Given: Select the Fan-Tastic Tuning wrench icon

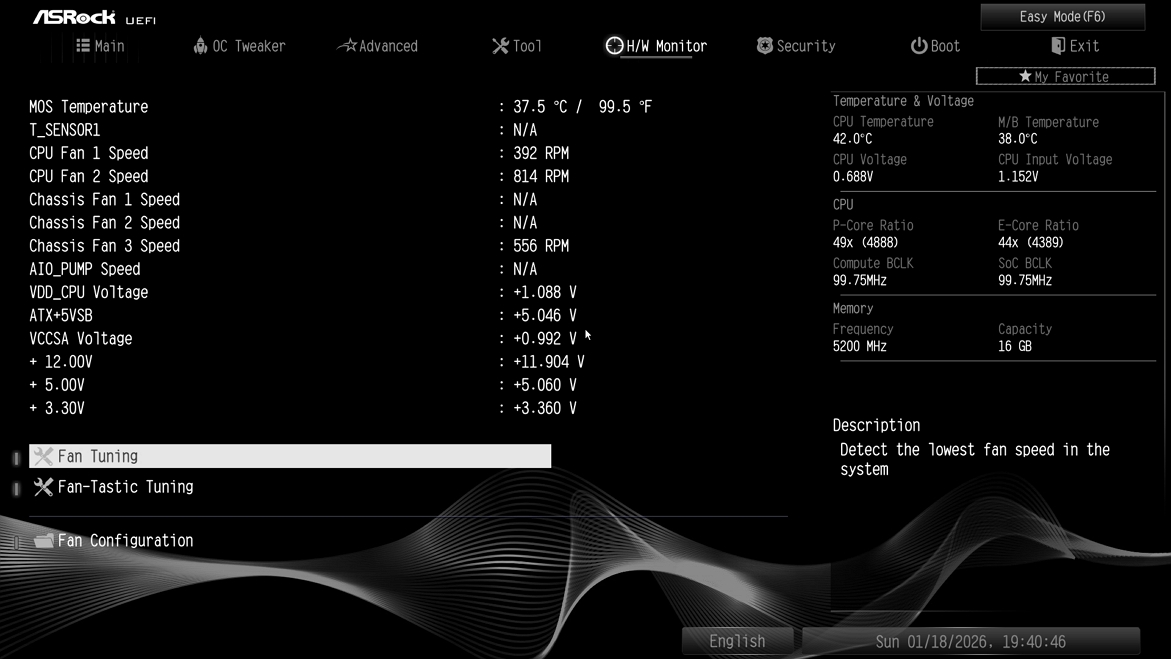Looking at the screenshot, I should (x=42, y=487).
